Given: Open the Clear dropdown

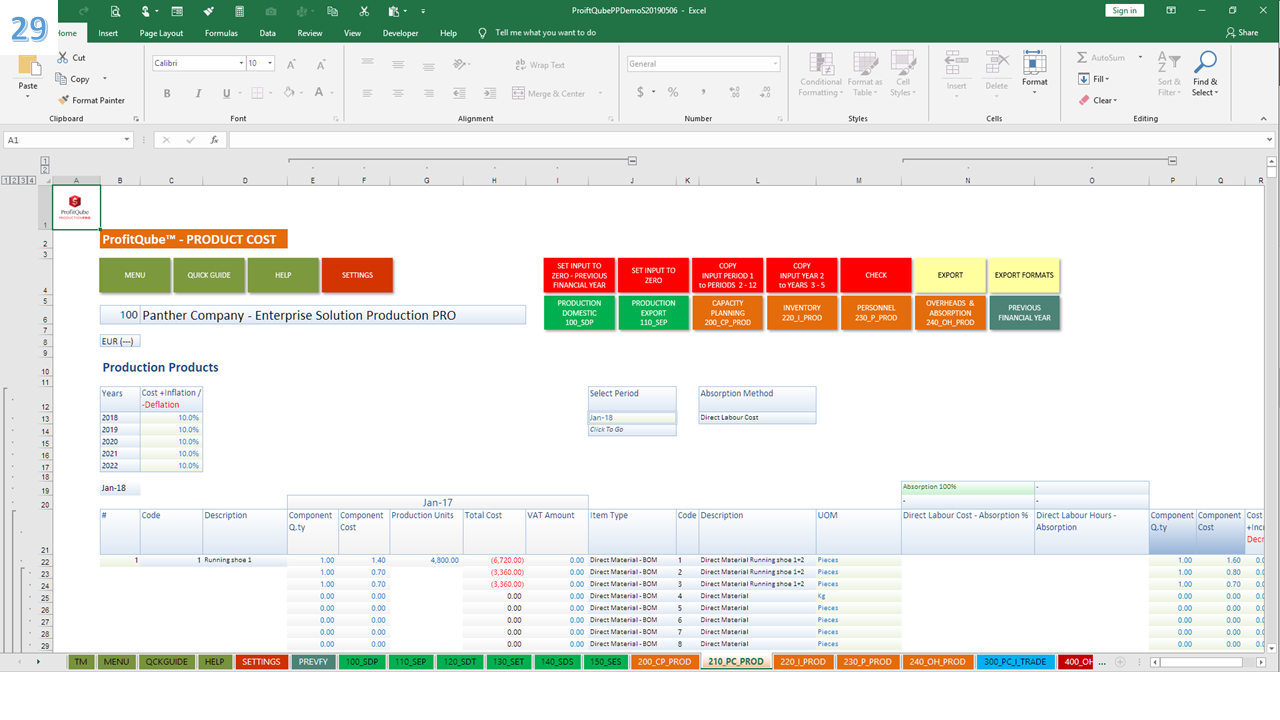Looking at the screenshot, I should pyautogui.click(x=1098, y=100).
